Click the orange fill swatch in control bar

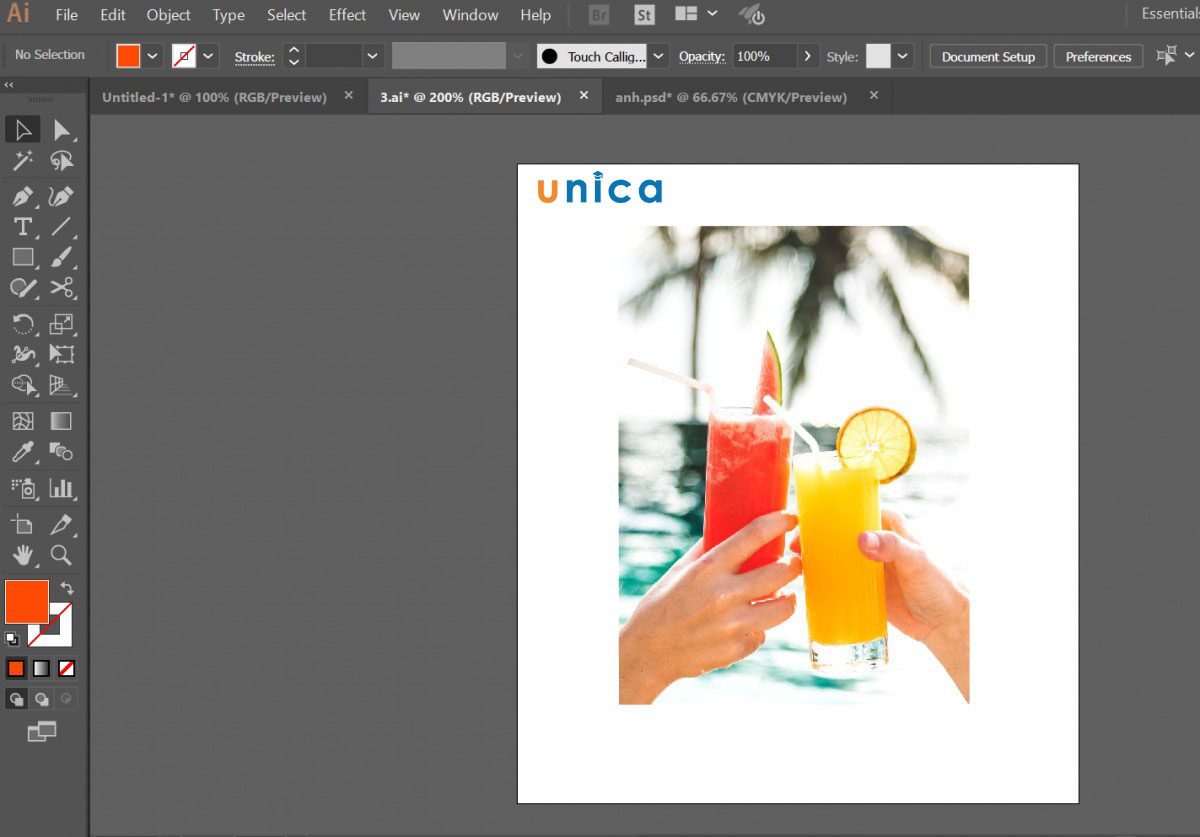[128, 56]
